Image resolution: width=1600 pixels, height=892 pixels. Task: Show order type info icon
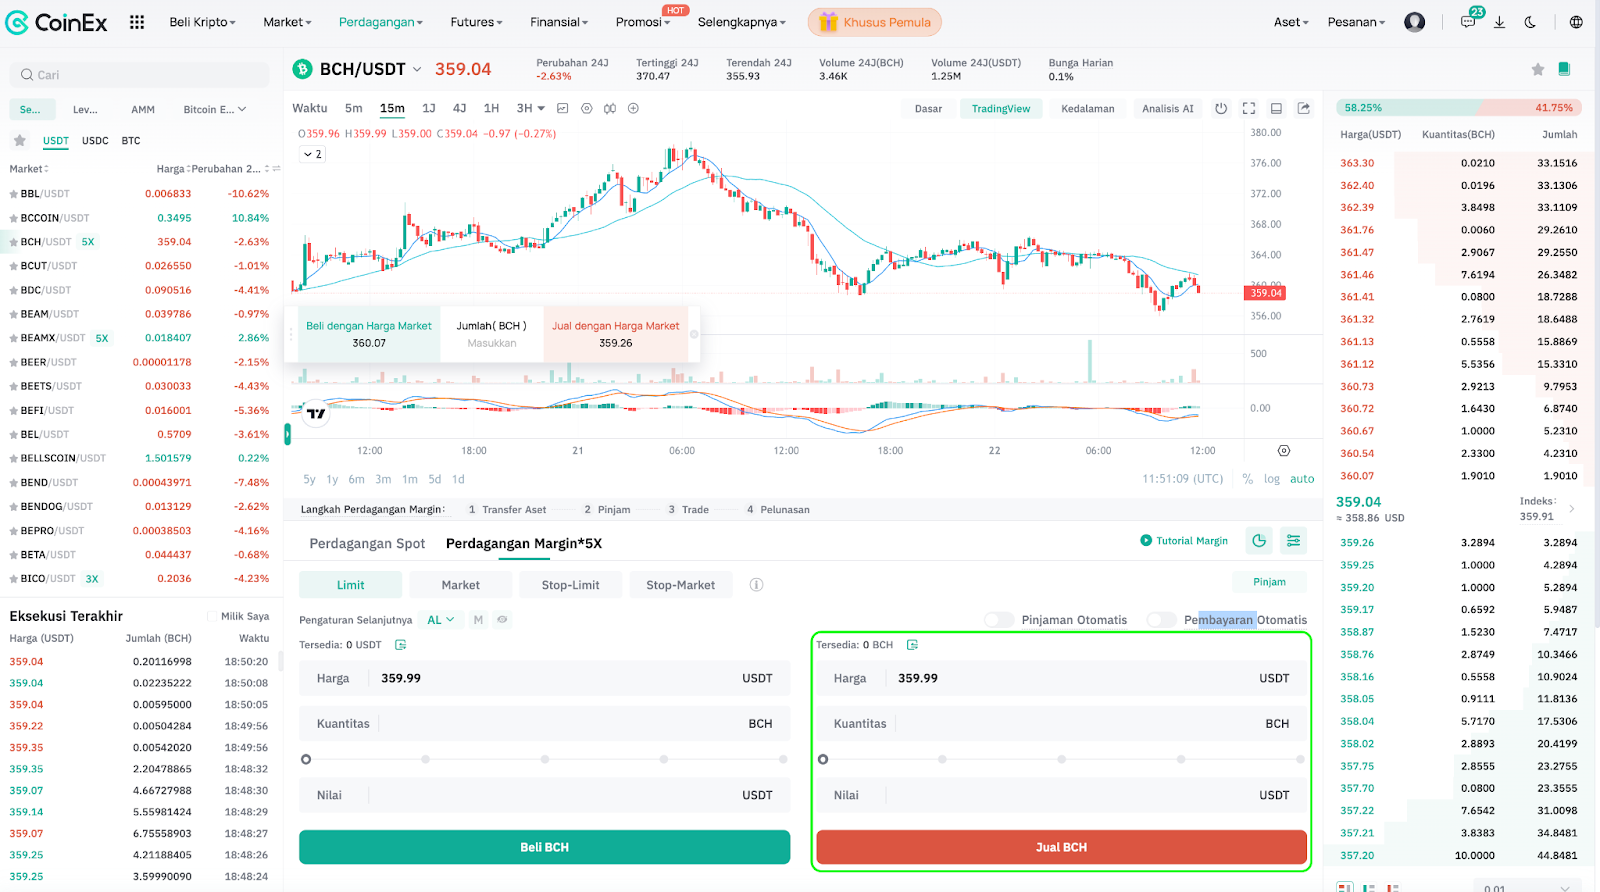[x=756, y=585]
